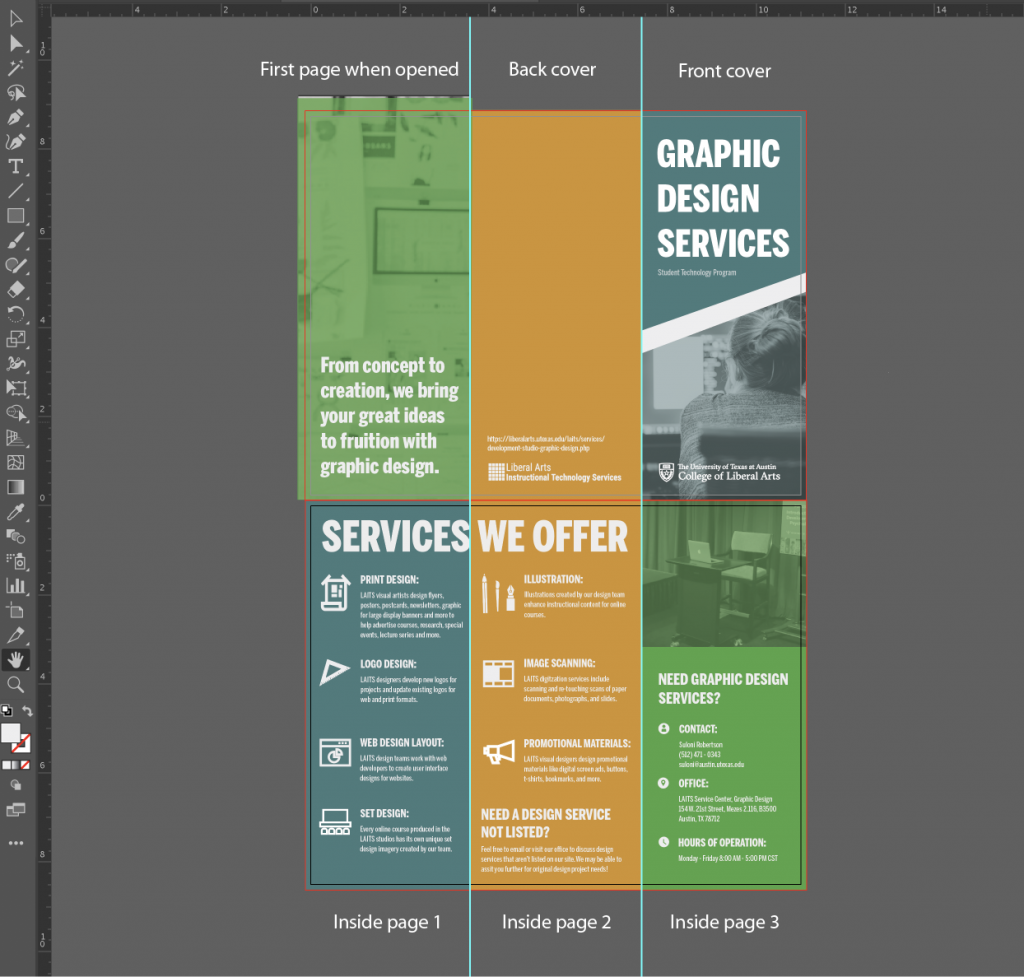Select the 'WEB DESIGN LAYOUT:' heading
This screenshot has width=1024, height=977.
402,743
